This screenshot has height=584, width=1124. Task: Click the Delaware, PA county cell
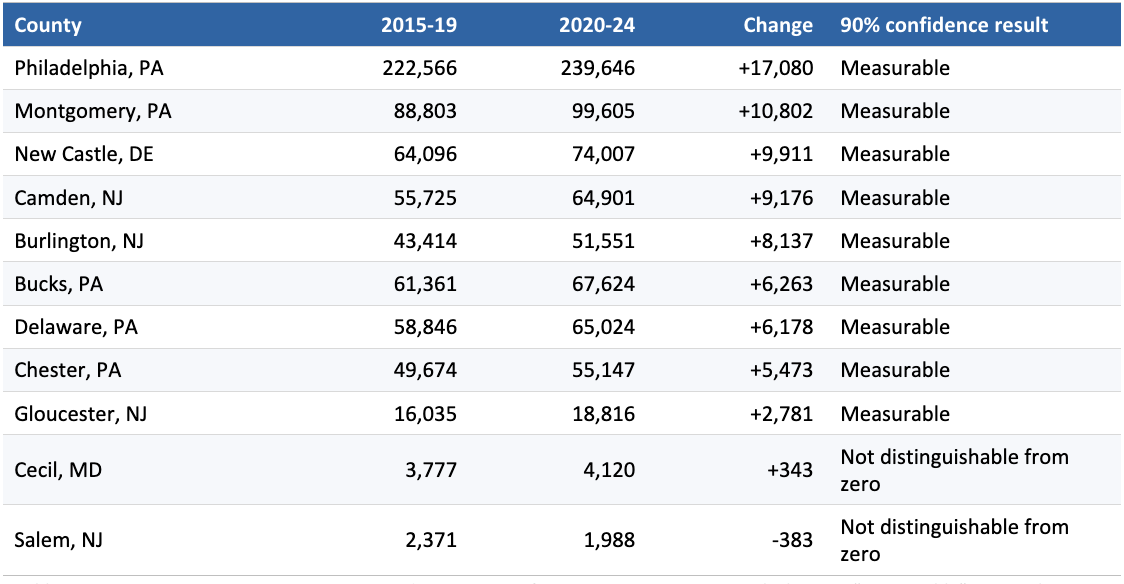click(x=76, y=327)
